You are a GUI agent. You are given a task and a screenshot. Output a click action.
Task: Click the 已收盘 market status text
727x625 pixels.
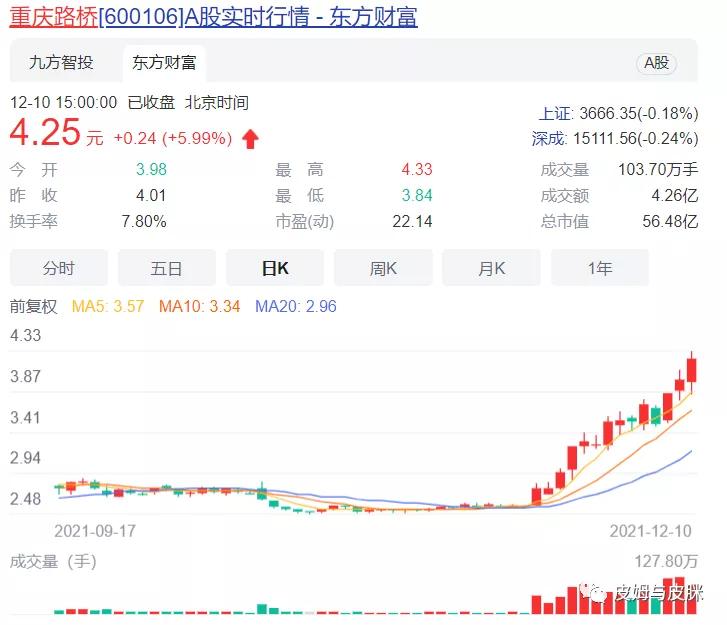tap(151, 102)
